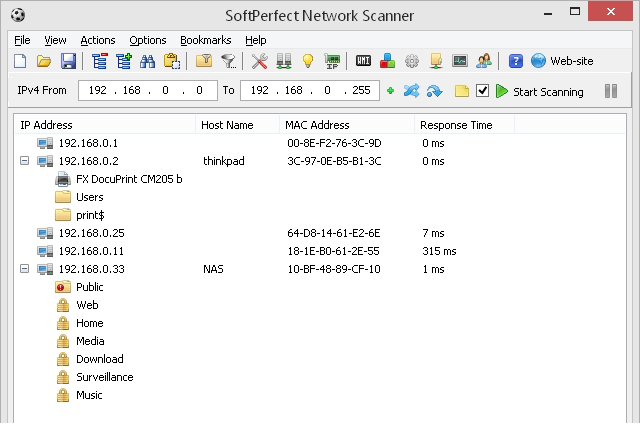640x439 pixels.
Task: Click Start Scanning button
Action: click(x=540, y=91)
